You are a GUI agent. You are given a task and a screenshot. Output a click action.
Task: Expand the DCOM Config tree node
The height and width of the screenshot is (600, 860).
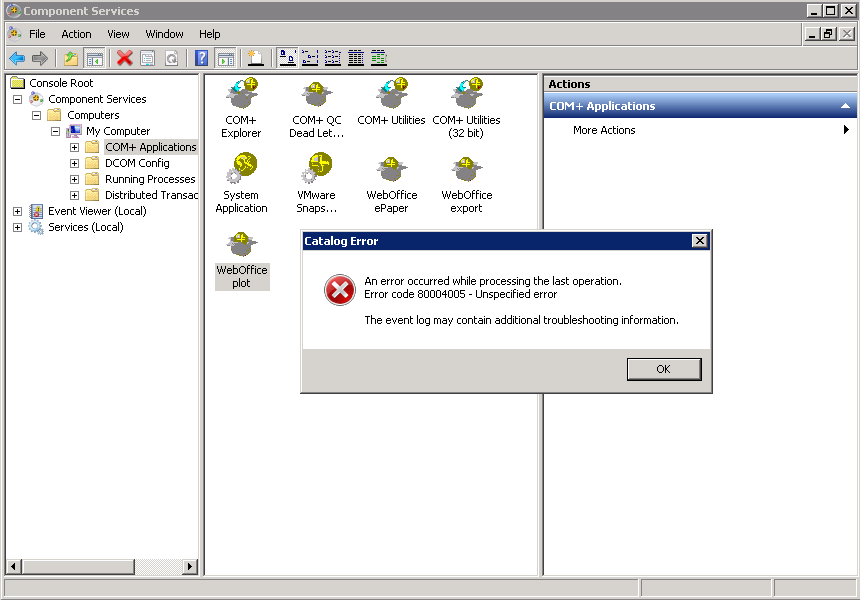click(x=74, y=163)
